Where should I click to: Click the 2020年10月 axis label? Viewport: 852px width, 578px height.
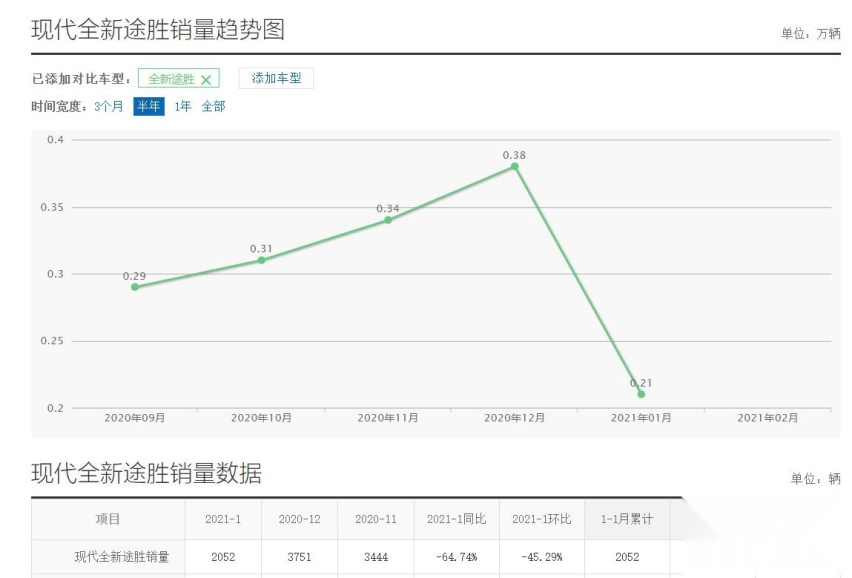coord(261,418)
